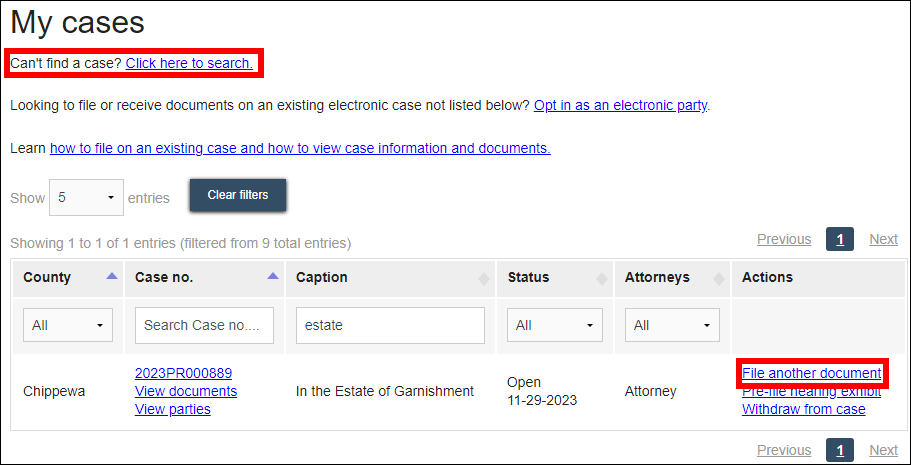Sort table by Case no. arrow

273,276
